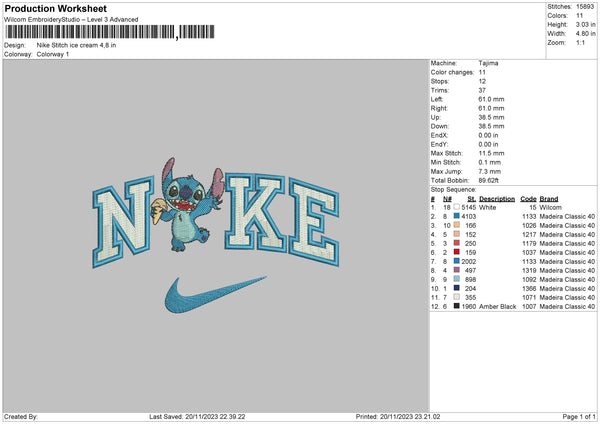Click stitch count 5145 in stop 1
This screenshot has height=424, width=600.
coord(469,207)
